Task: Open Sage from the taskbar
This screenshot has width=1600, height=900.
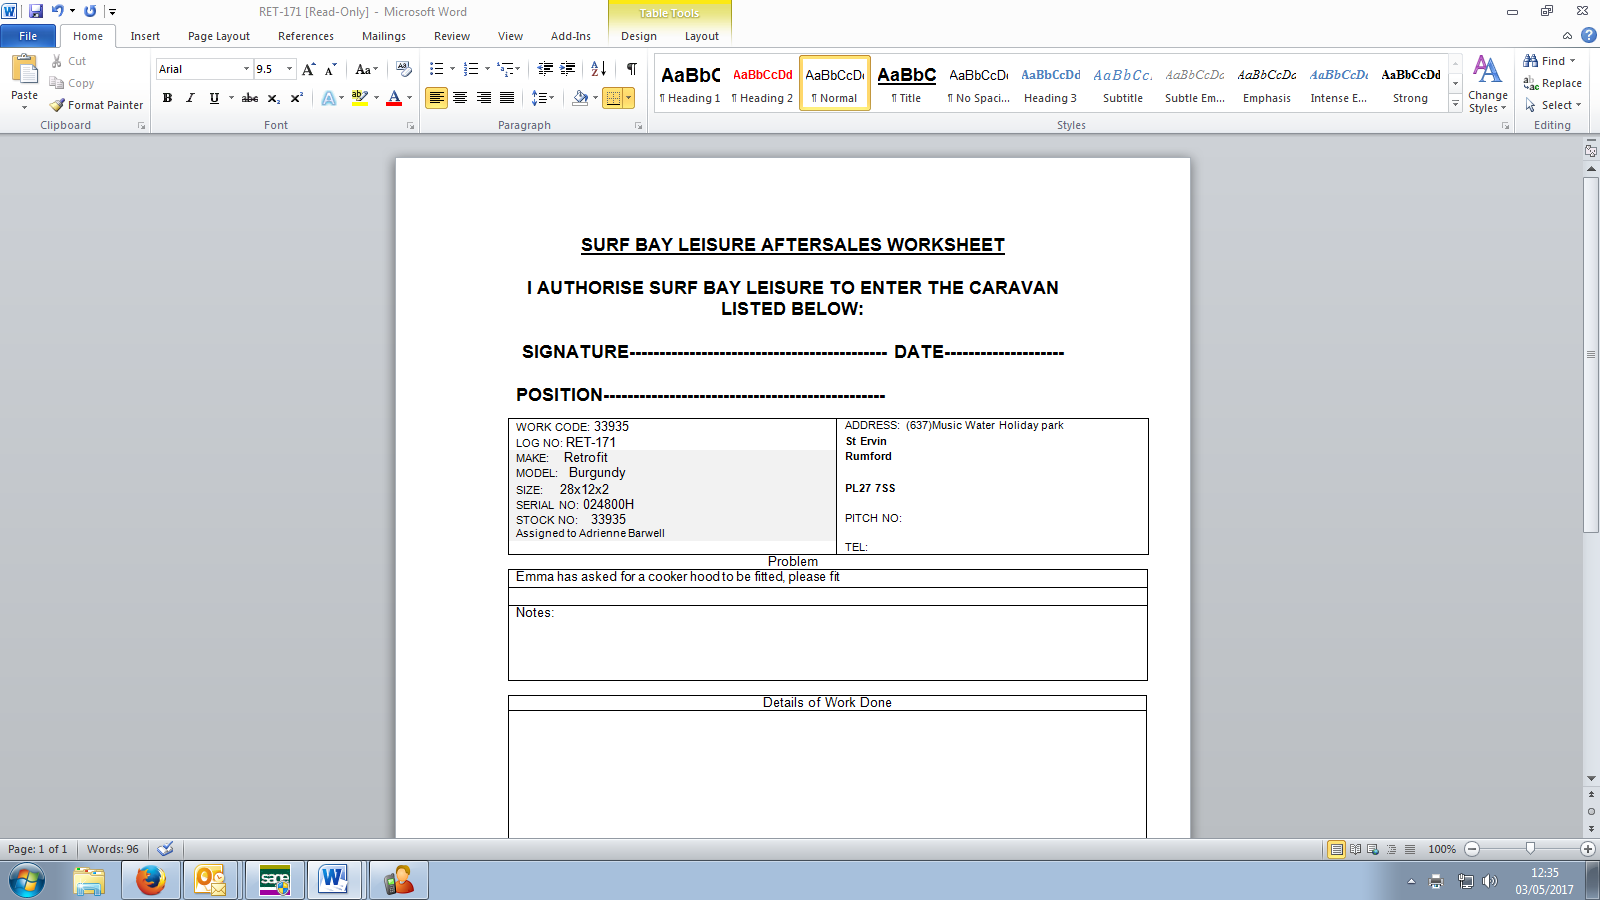Action: point(275,880)
